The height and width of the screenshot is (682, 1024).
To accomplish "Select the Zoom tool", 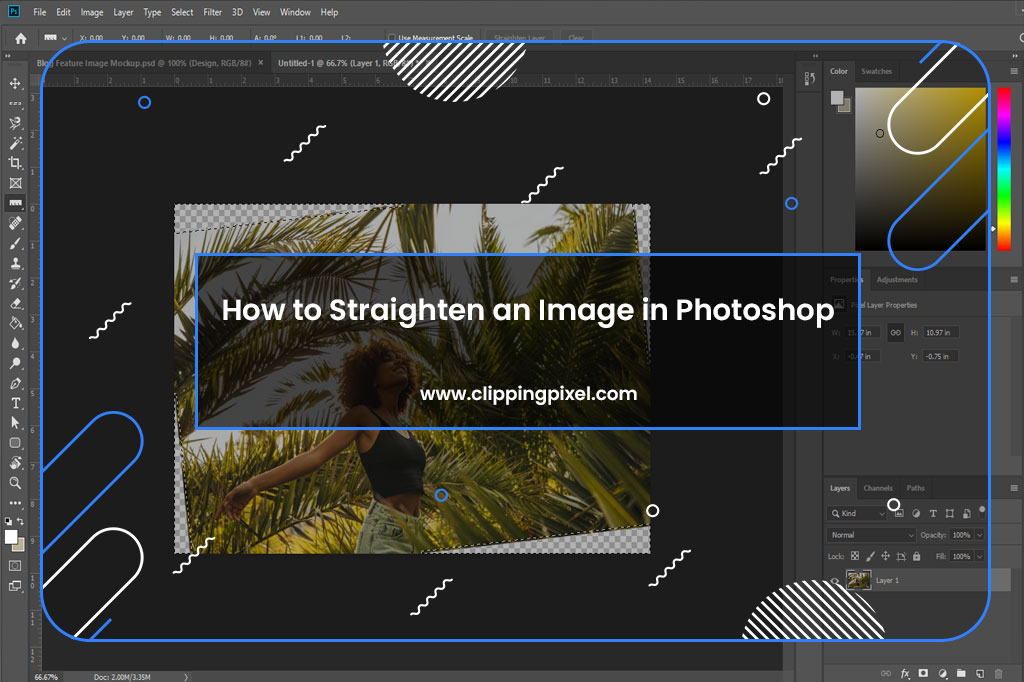I will pyautogui.click(x=14, y=480).
